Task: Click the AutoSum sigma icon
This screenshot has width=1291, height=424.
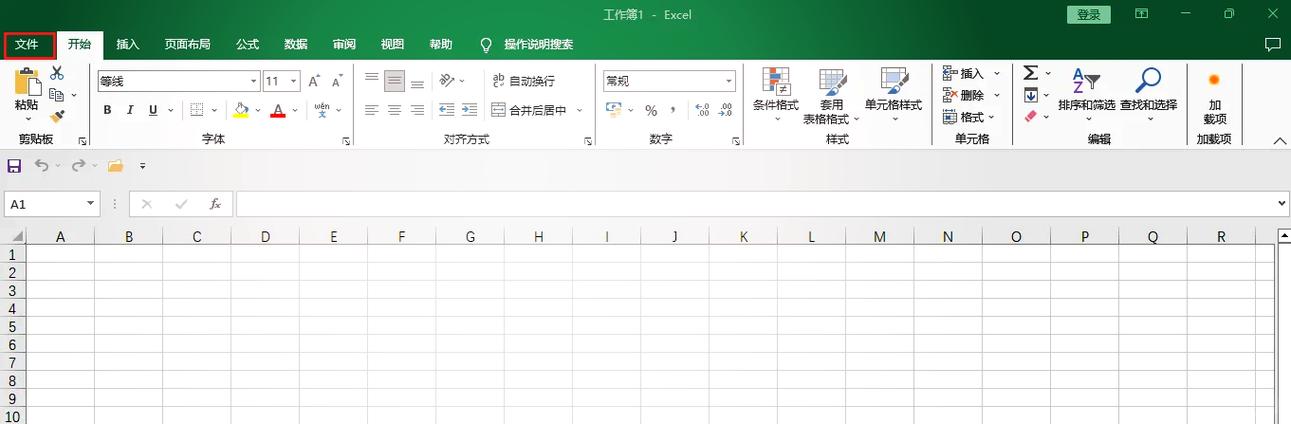Action: [1031, 73]
